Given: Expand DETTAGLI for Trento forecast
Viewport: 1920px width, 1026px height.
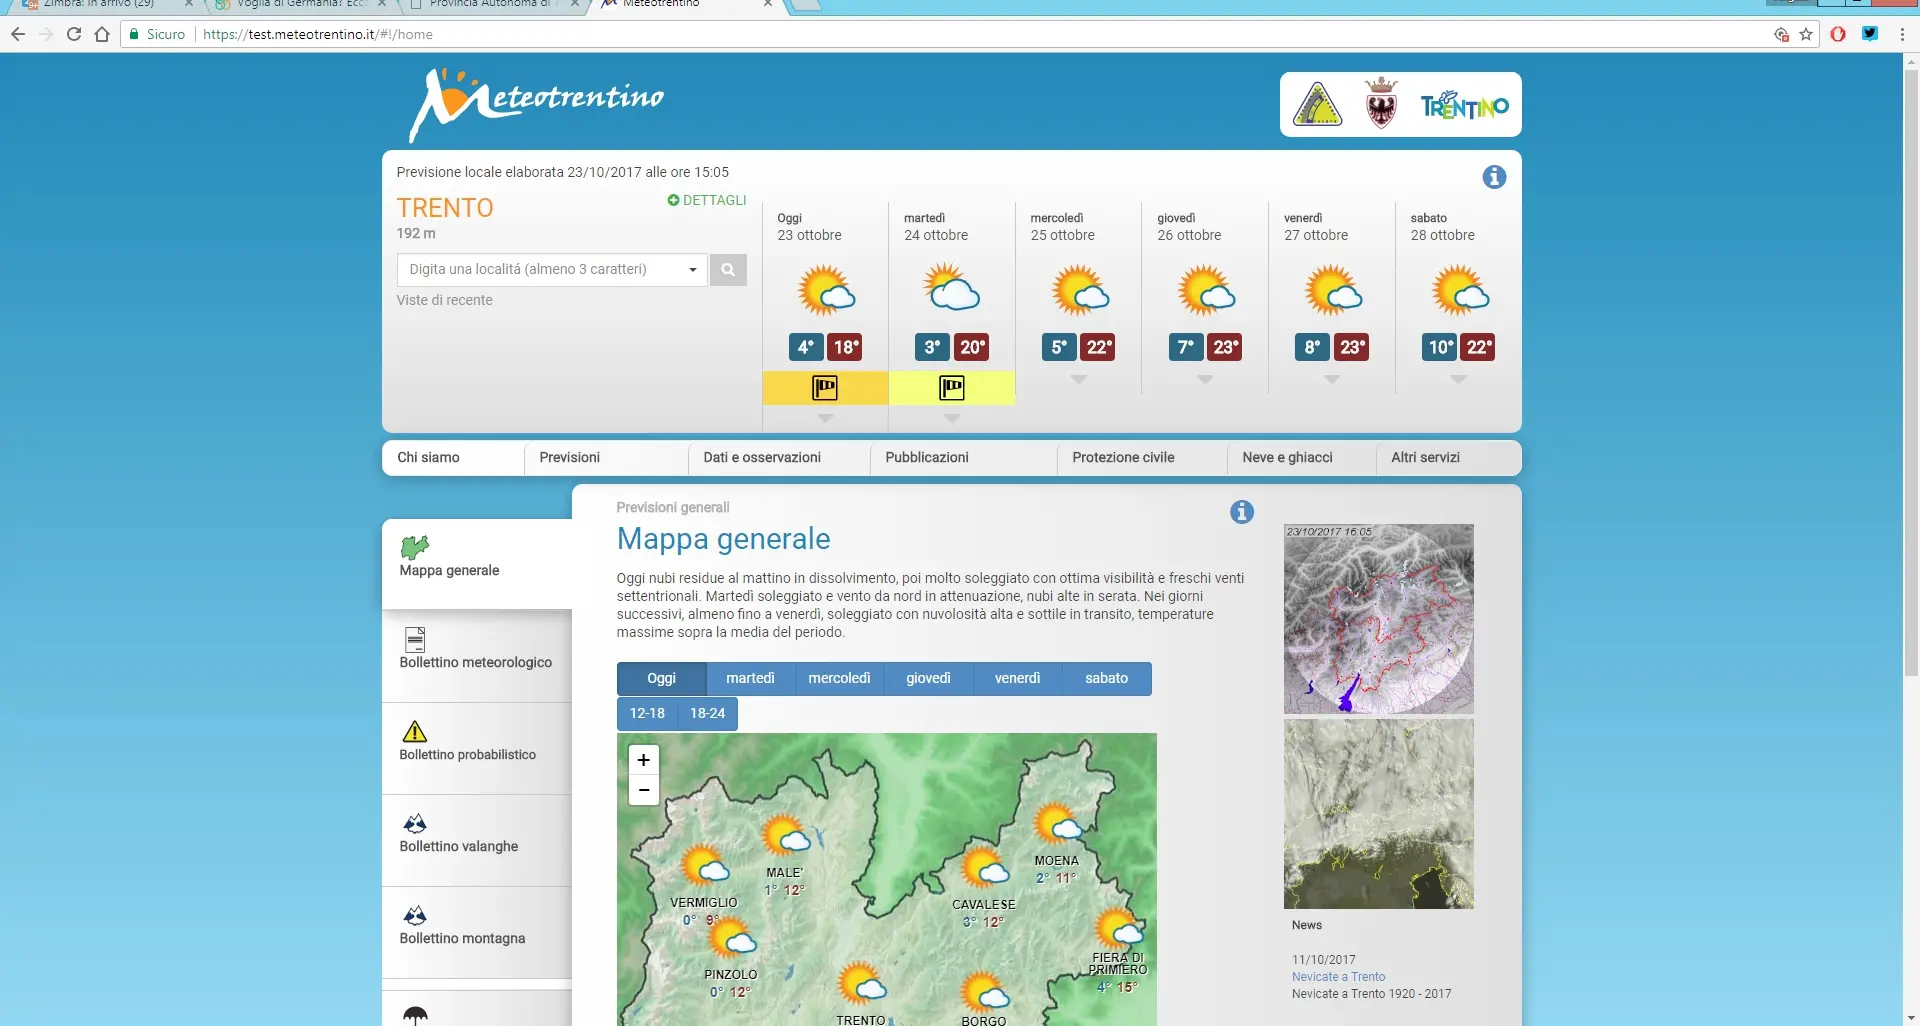Looking at the screenshot, I should click(707, 200).
